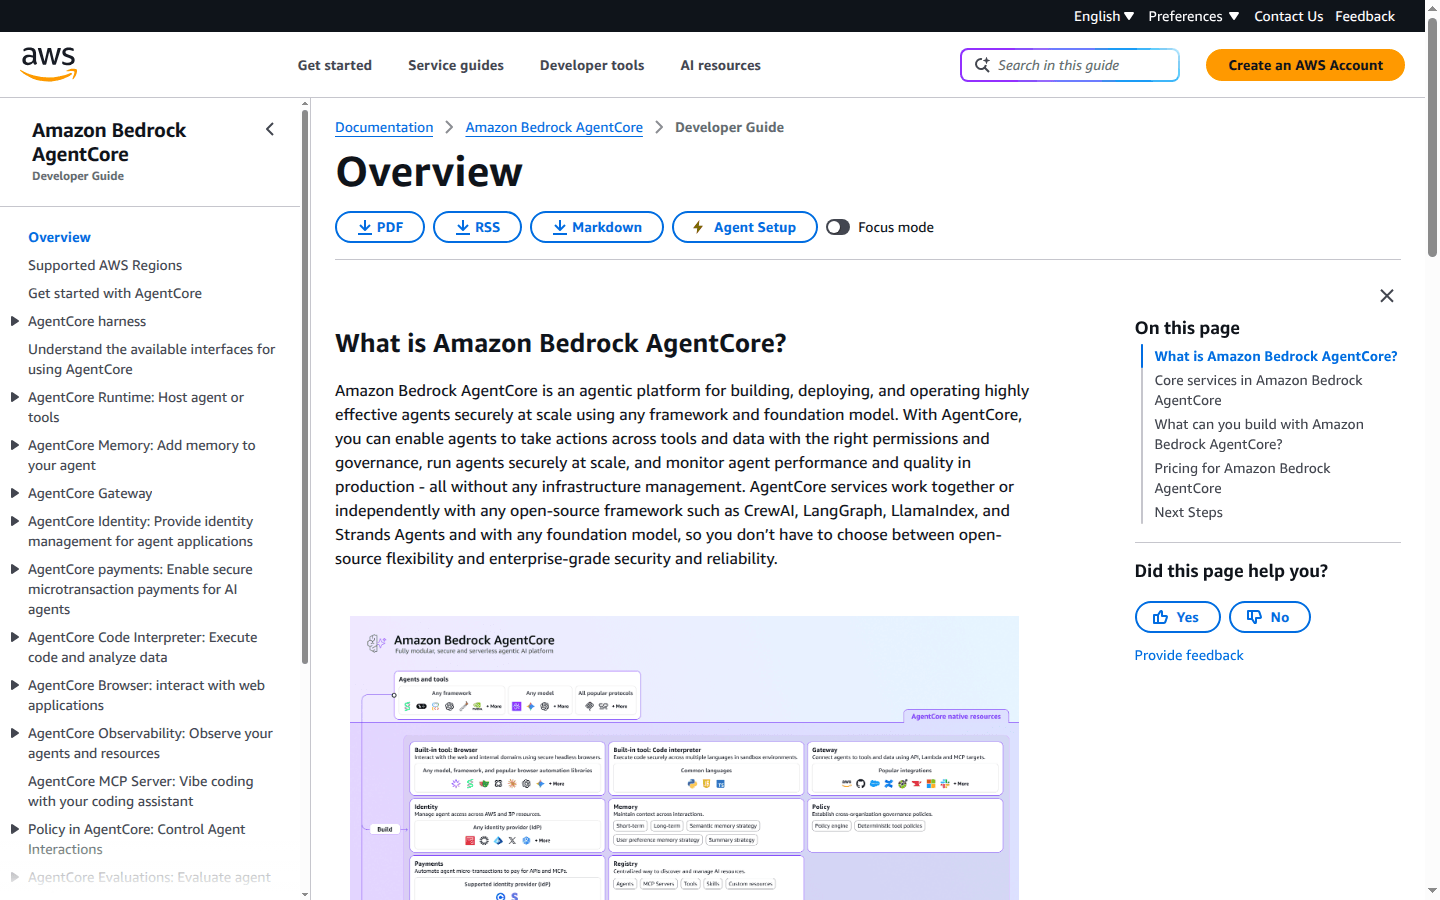Open Understand the available interfaces page
The height and width of the screenshot is (900, 1440).
click(x=152, y=359)
